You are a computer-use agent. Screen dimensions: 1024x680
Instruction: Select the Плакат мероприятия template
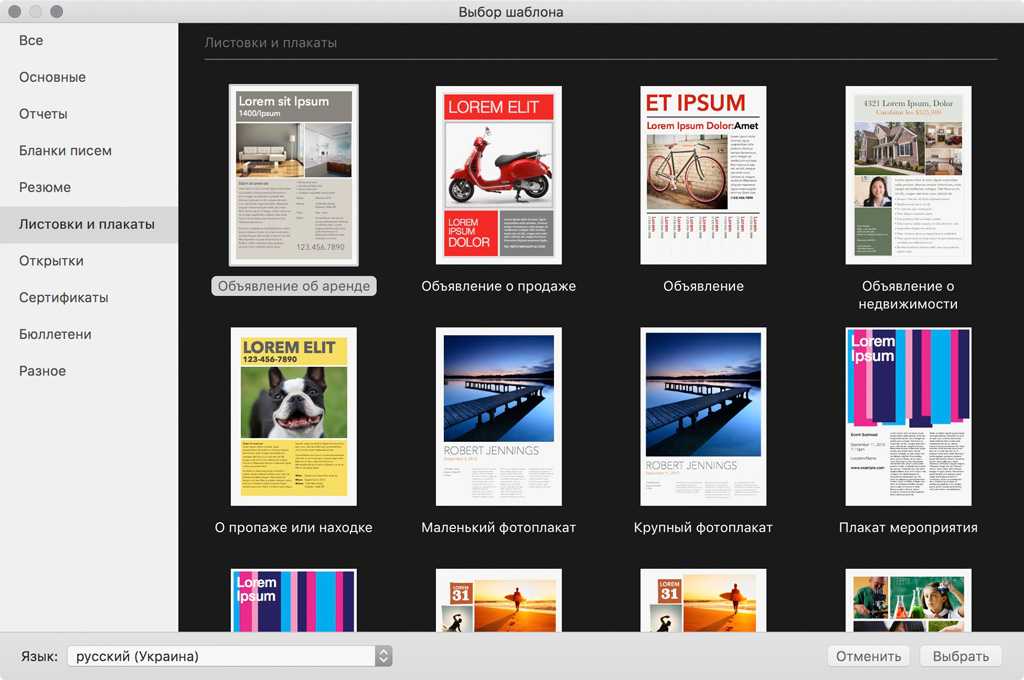(x=908, y=416)
